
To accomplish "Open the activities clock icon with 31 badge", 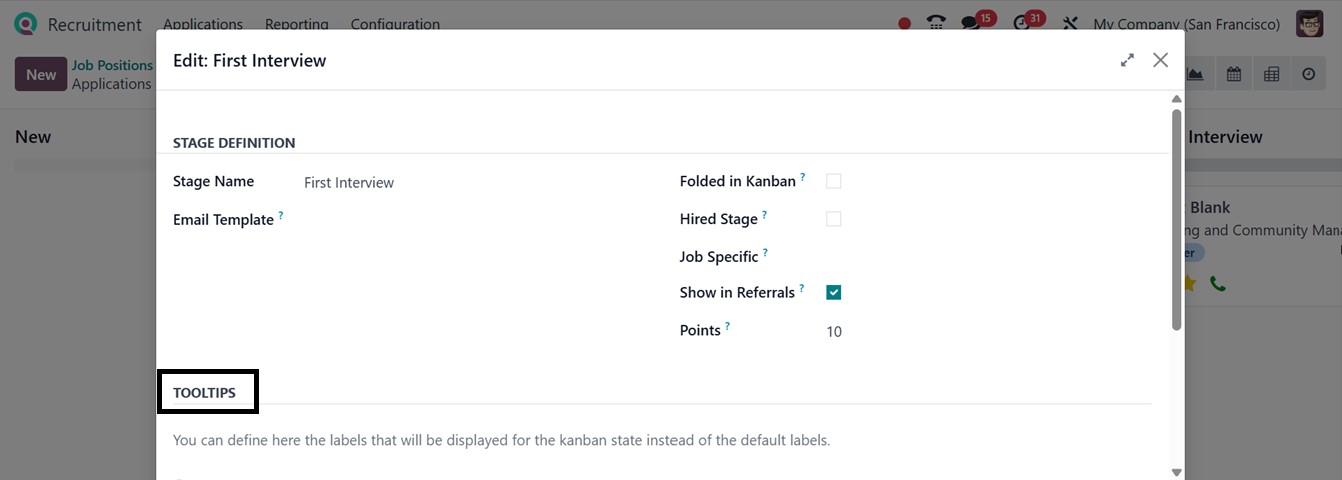I will point(1022,23).
